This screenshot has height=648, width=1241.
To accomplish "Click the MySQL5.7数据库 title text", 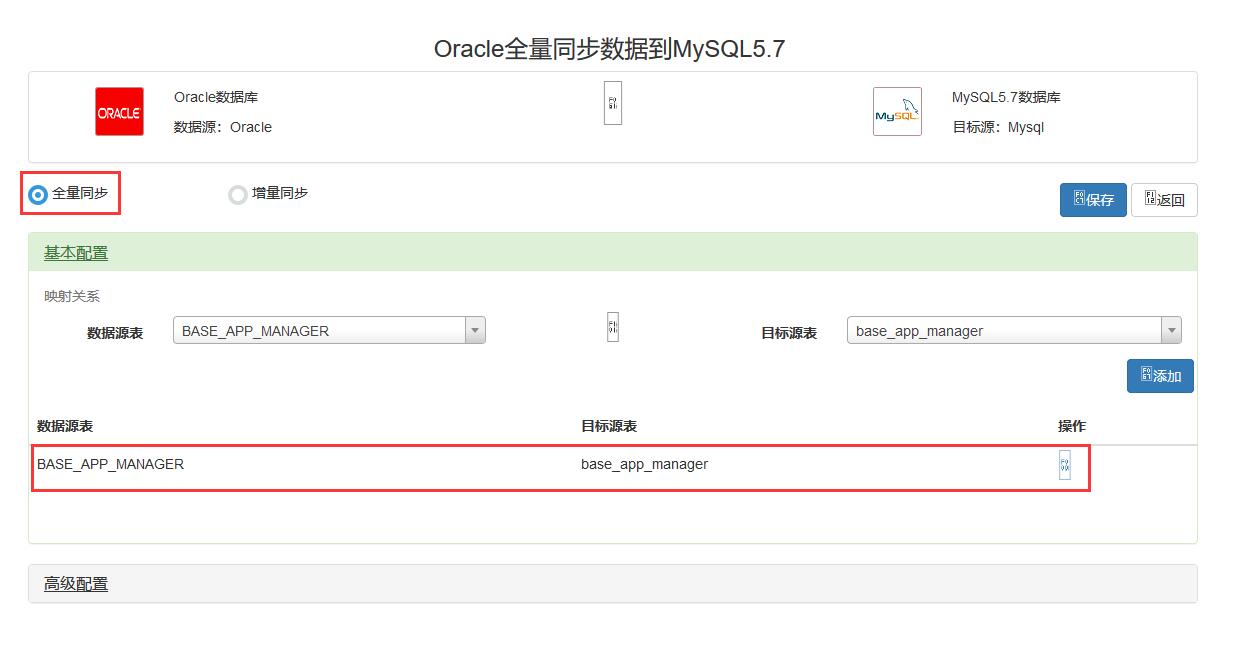I will click(x=1006, y=97).
